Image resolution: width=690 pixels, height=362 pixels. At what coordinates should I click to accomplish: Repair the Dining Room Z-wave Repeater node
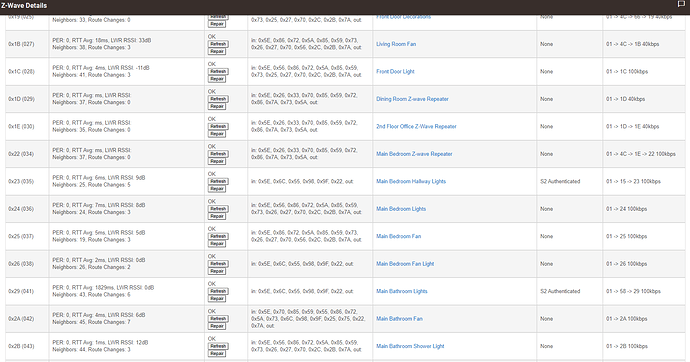tap(217, 106)
